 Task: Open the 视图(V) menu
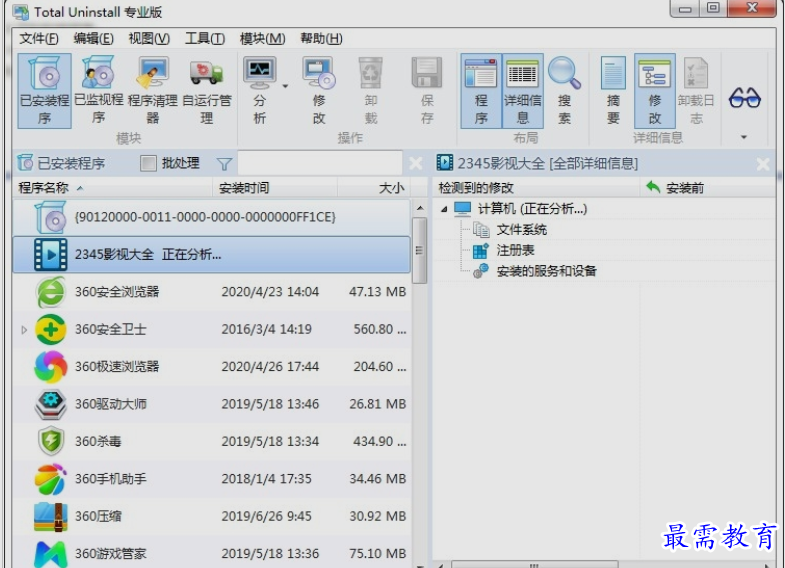tap(149, 39)
